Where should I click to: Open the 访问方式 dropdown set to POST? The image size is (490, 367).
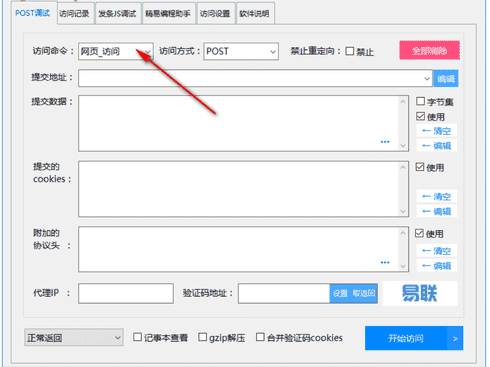click(x=241, y=51)
